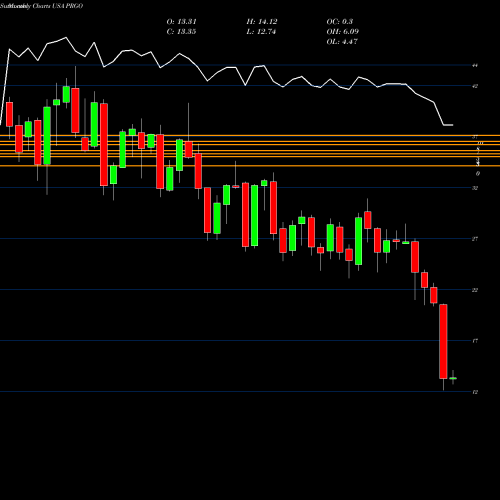Click the 12 price axis label

pyautogui.click(x=475, y=392)
